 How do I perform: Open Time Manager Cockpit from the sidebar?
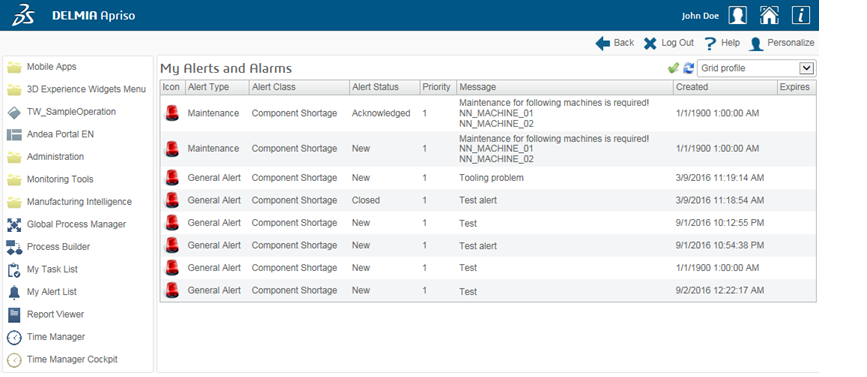click(72, 359)
